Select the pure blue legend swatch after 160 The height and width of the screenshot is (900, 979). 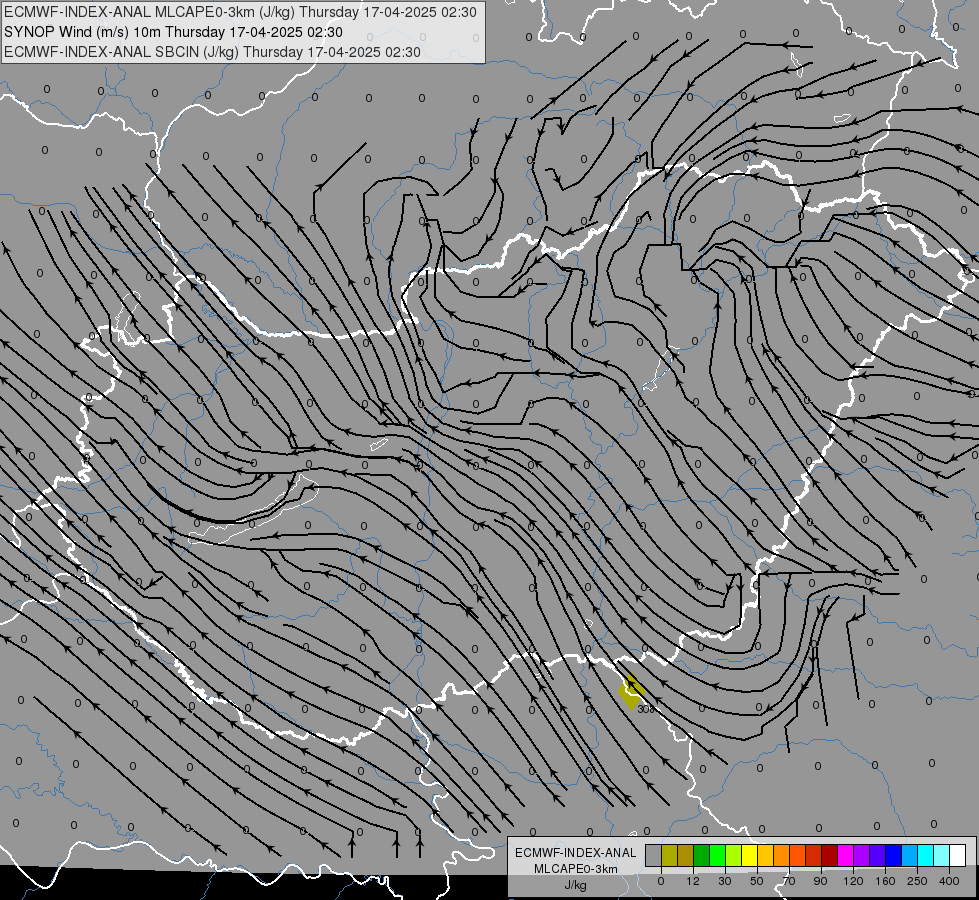coord(893,855)
